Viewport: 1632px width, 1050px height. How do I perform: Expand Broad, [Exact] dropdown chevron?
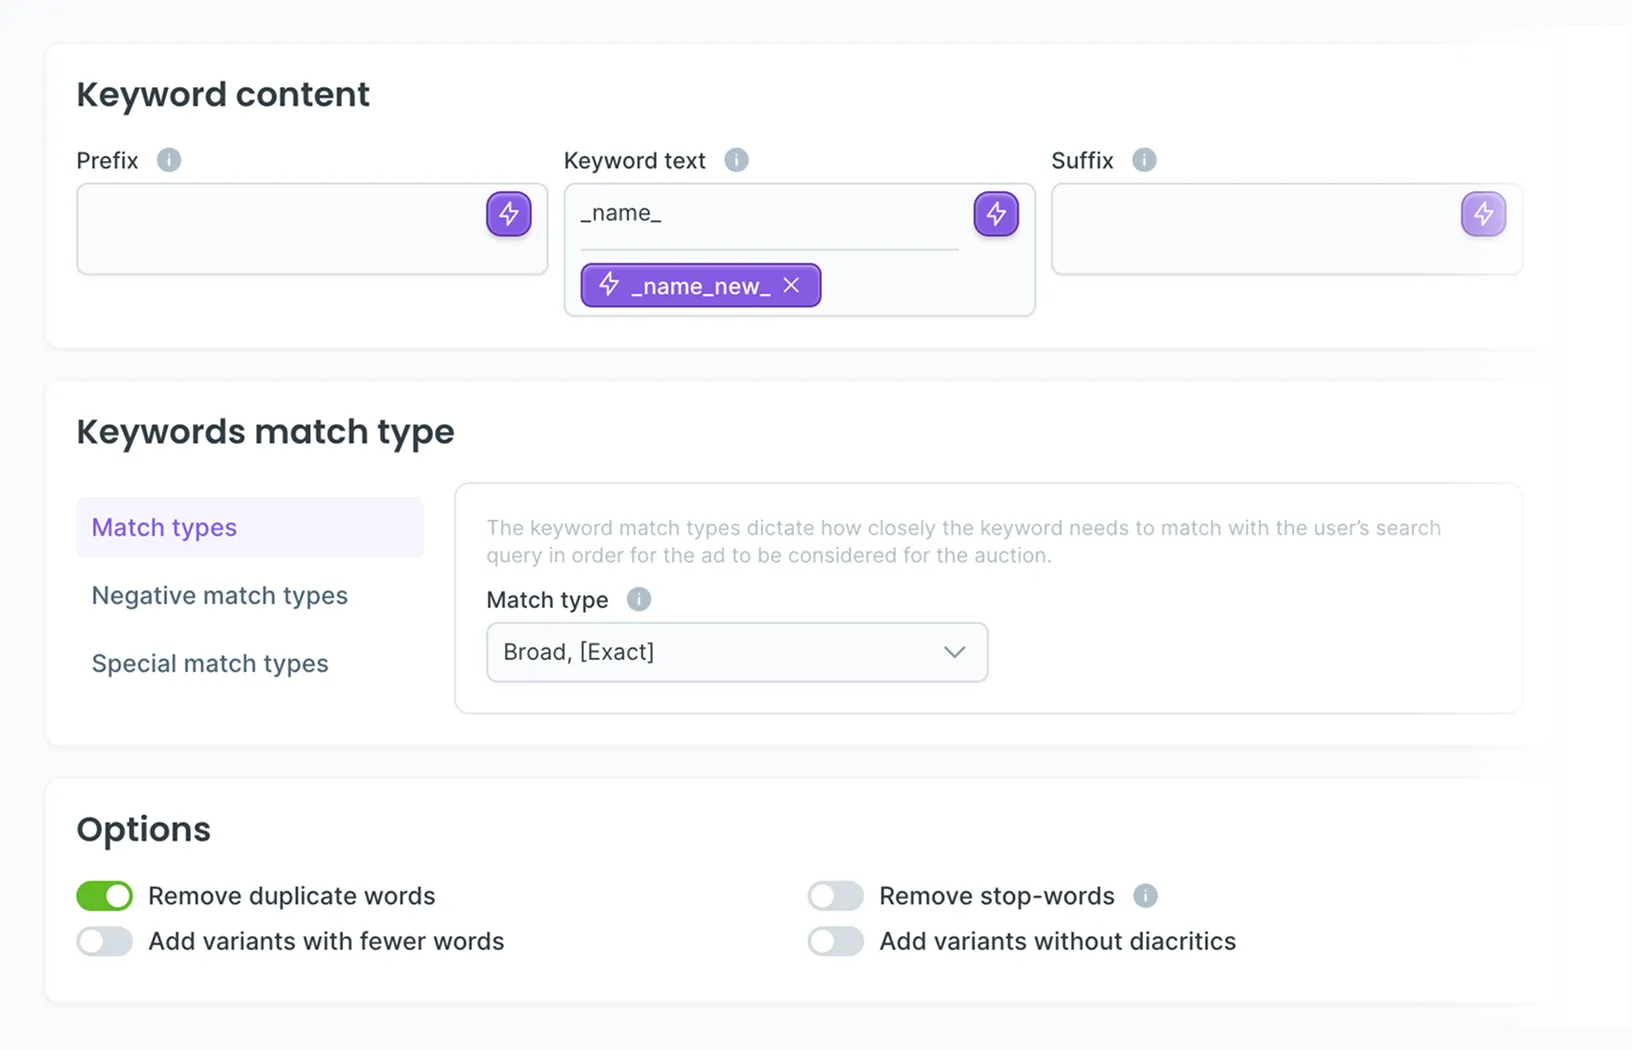click(x=954, y=652)
